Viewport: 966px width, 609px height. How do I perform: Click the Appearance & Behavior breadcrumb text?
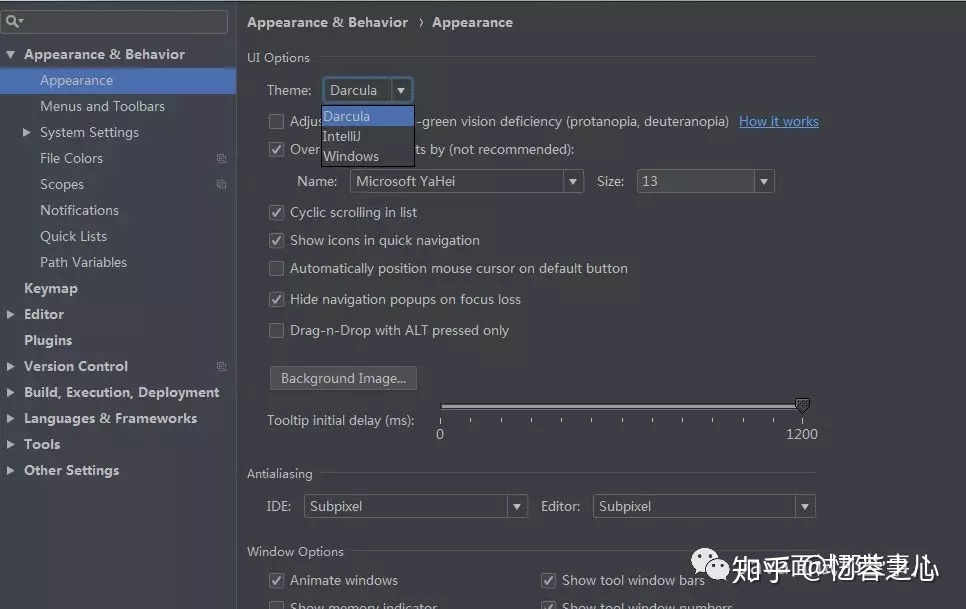[x=327, y=23]
